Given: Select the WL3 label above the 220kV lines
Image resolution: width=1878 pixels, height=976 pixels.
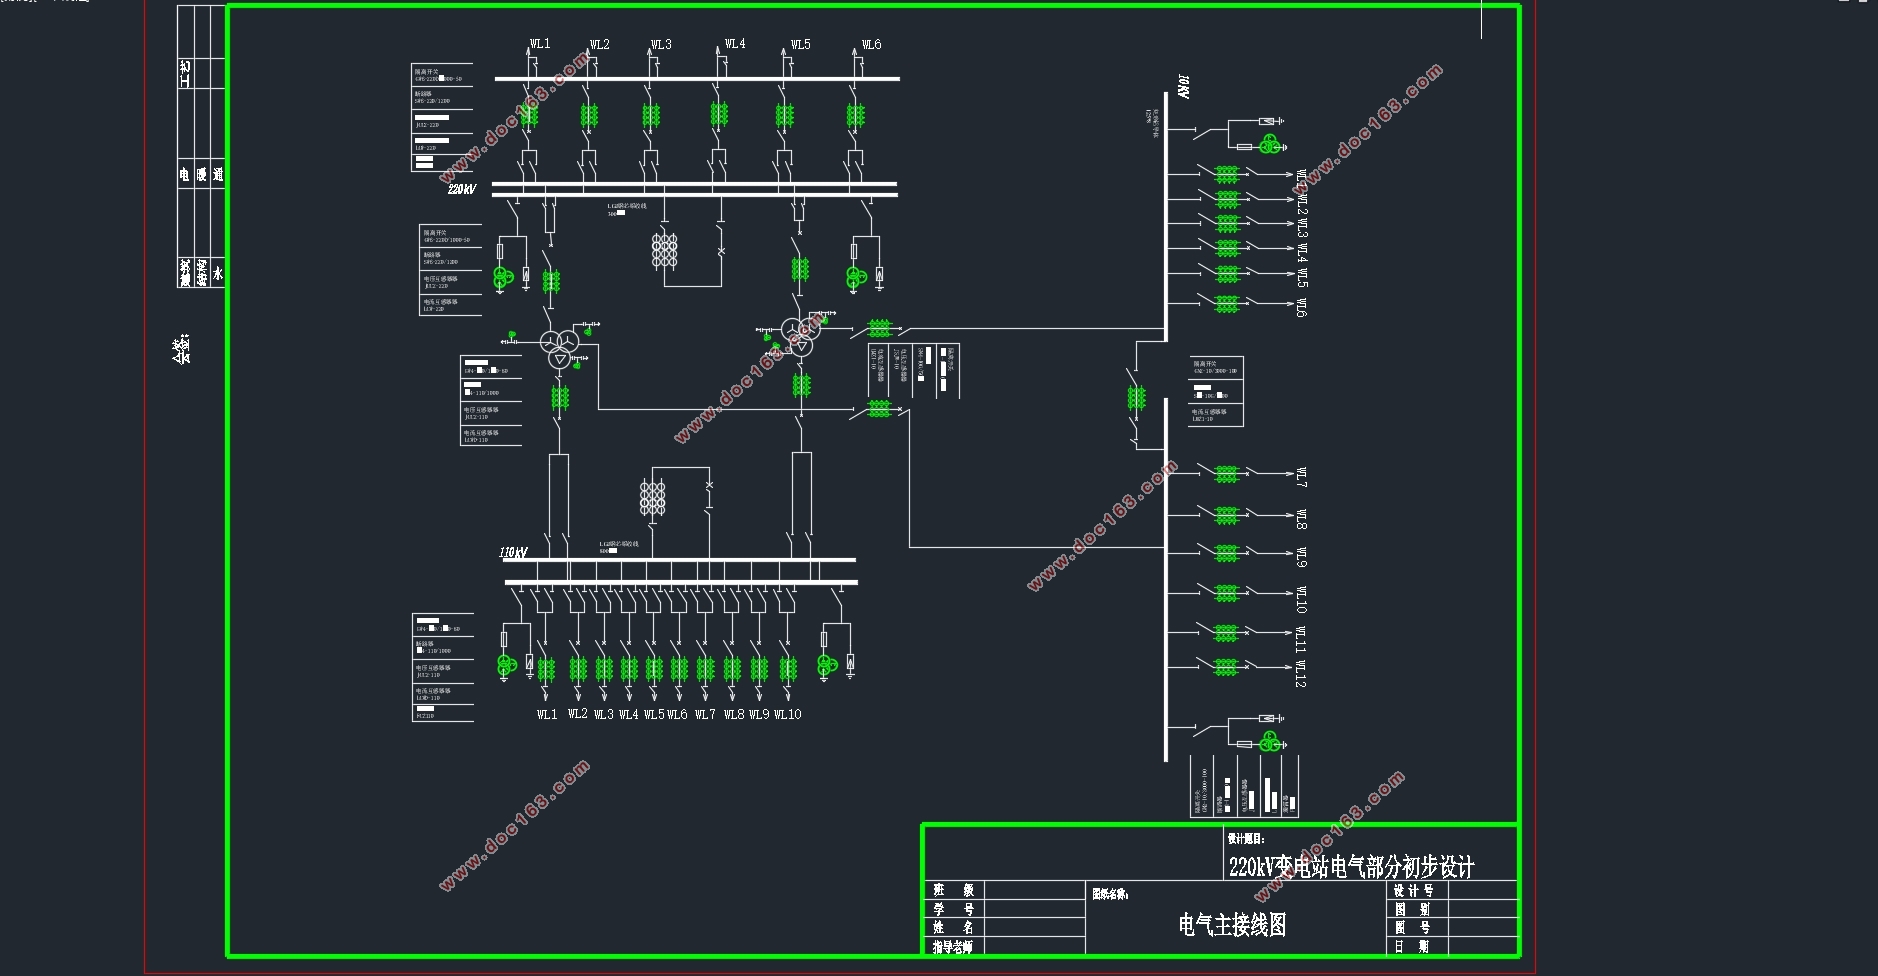Looking at the screenshot, I should click(661, 44).
